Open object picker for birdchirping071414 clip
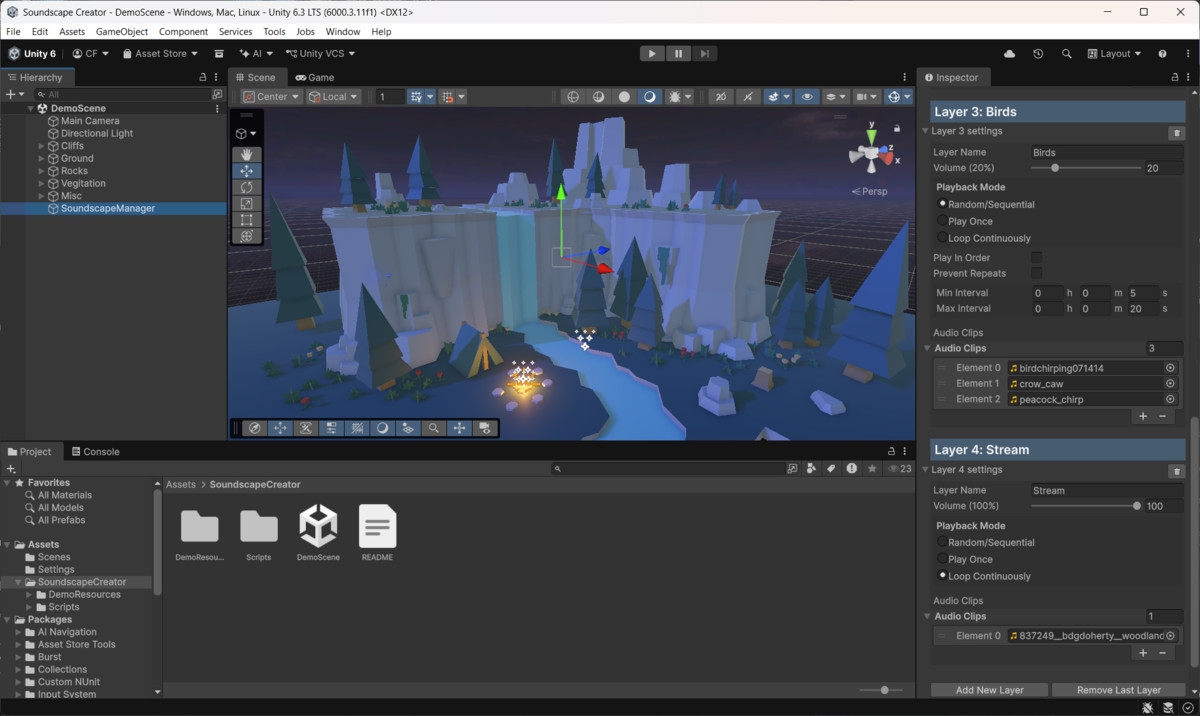1200x716 pixels. pos(1170,368)
